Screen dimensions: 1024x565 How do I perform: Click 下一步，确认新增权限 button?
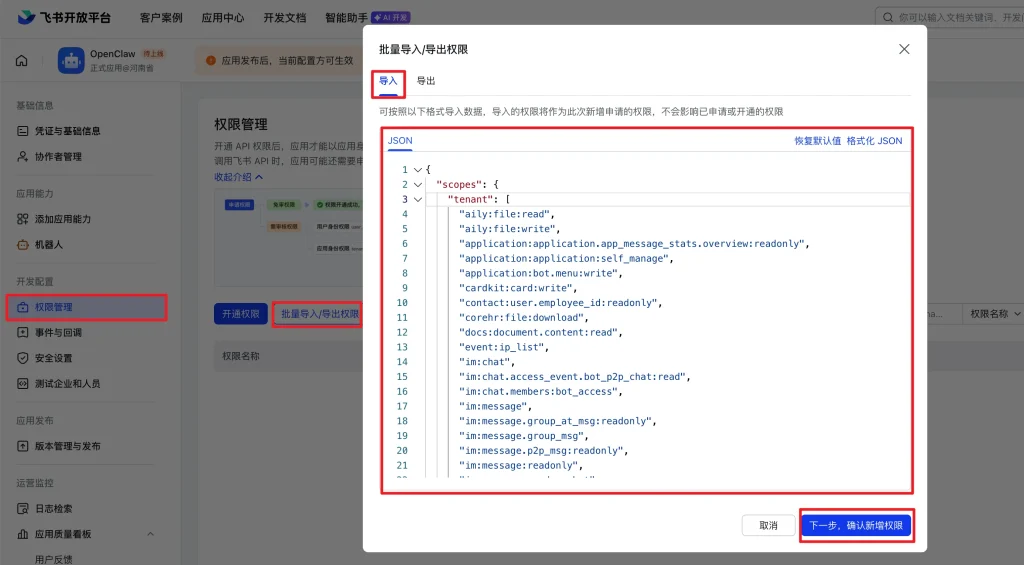(856, 525)
